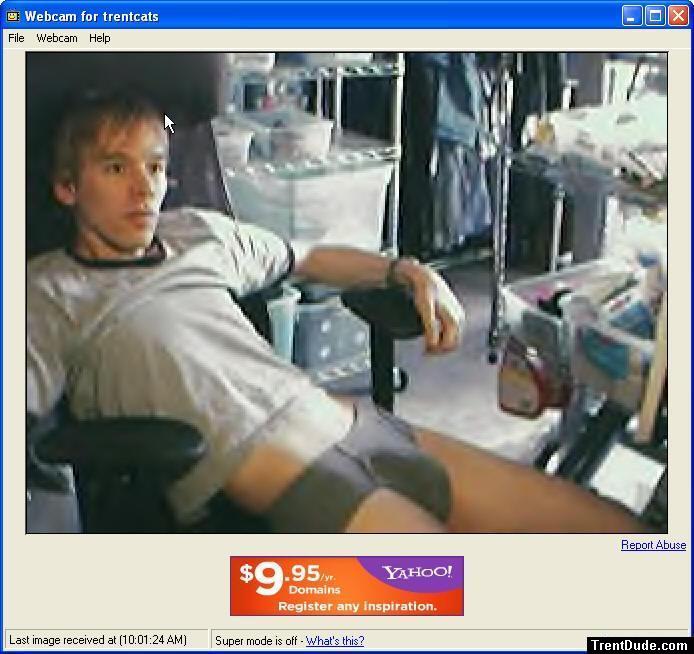Open the File menu
Viewport: 694px width, 654px height.
(x=16, y=38)
